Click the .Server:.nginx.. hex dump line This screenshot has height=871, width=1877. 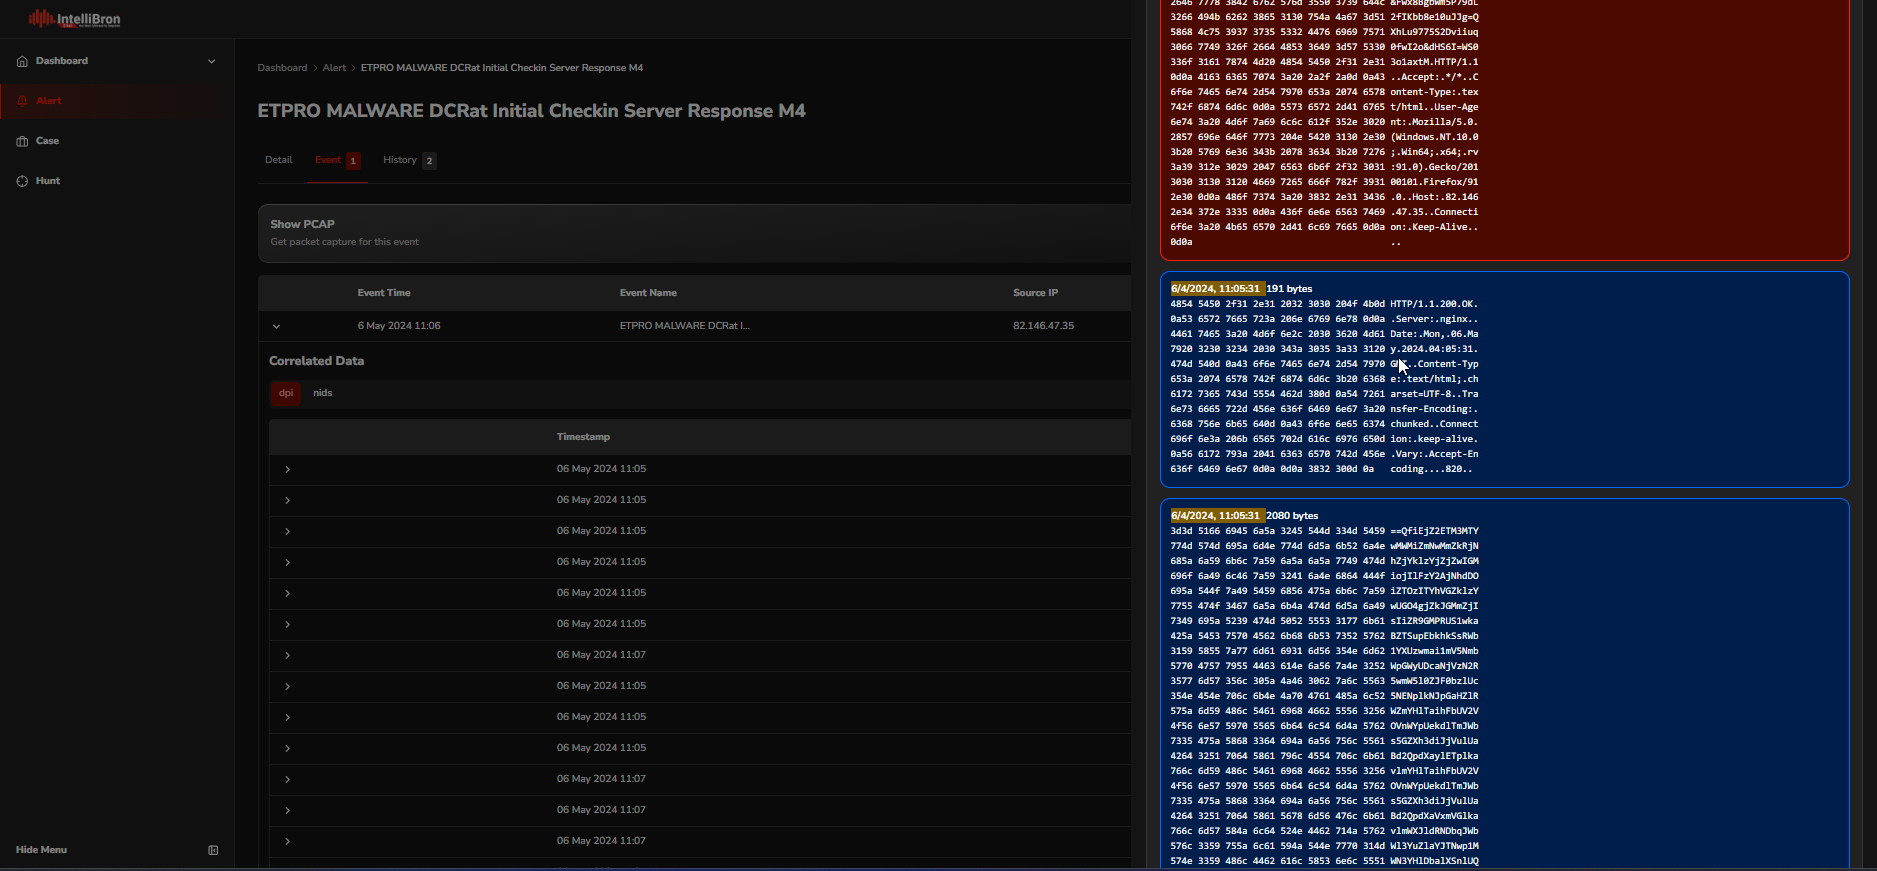coord(1324,319)
